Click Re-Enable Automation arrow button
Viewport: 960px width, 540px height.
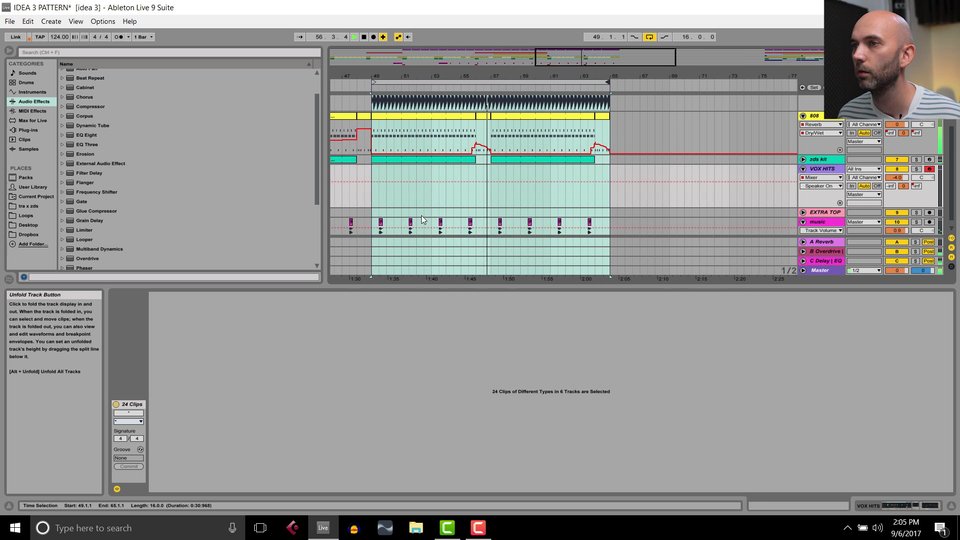point(408,37)
